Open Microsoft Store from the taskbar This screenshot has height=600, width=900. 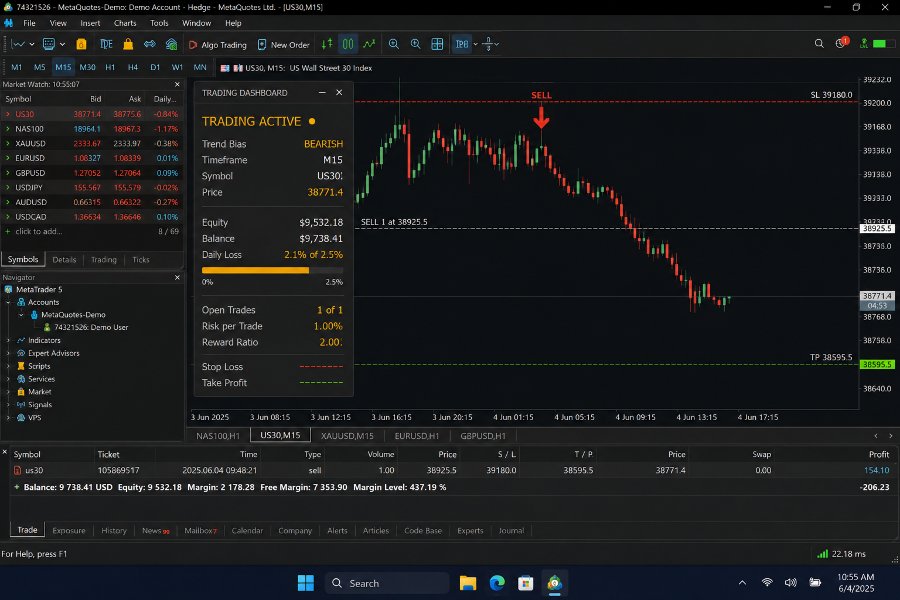[525, 583]
